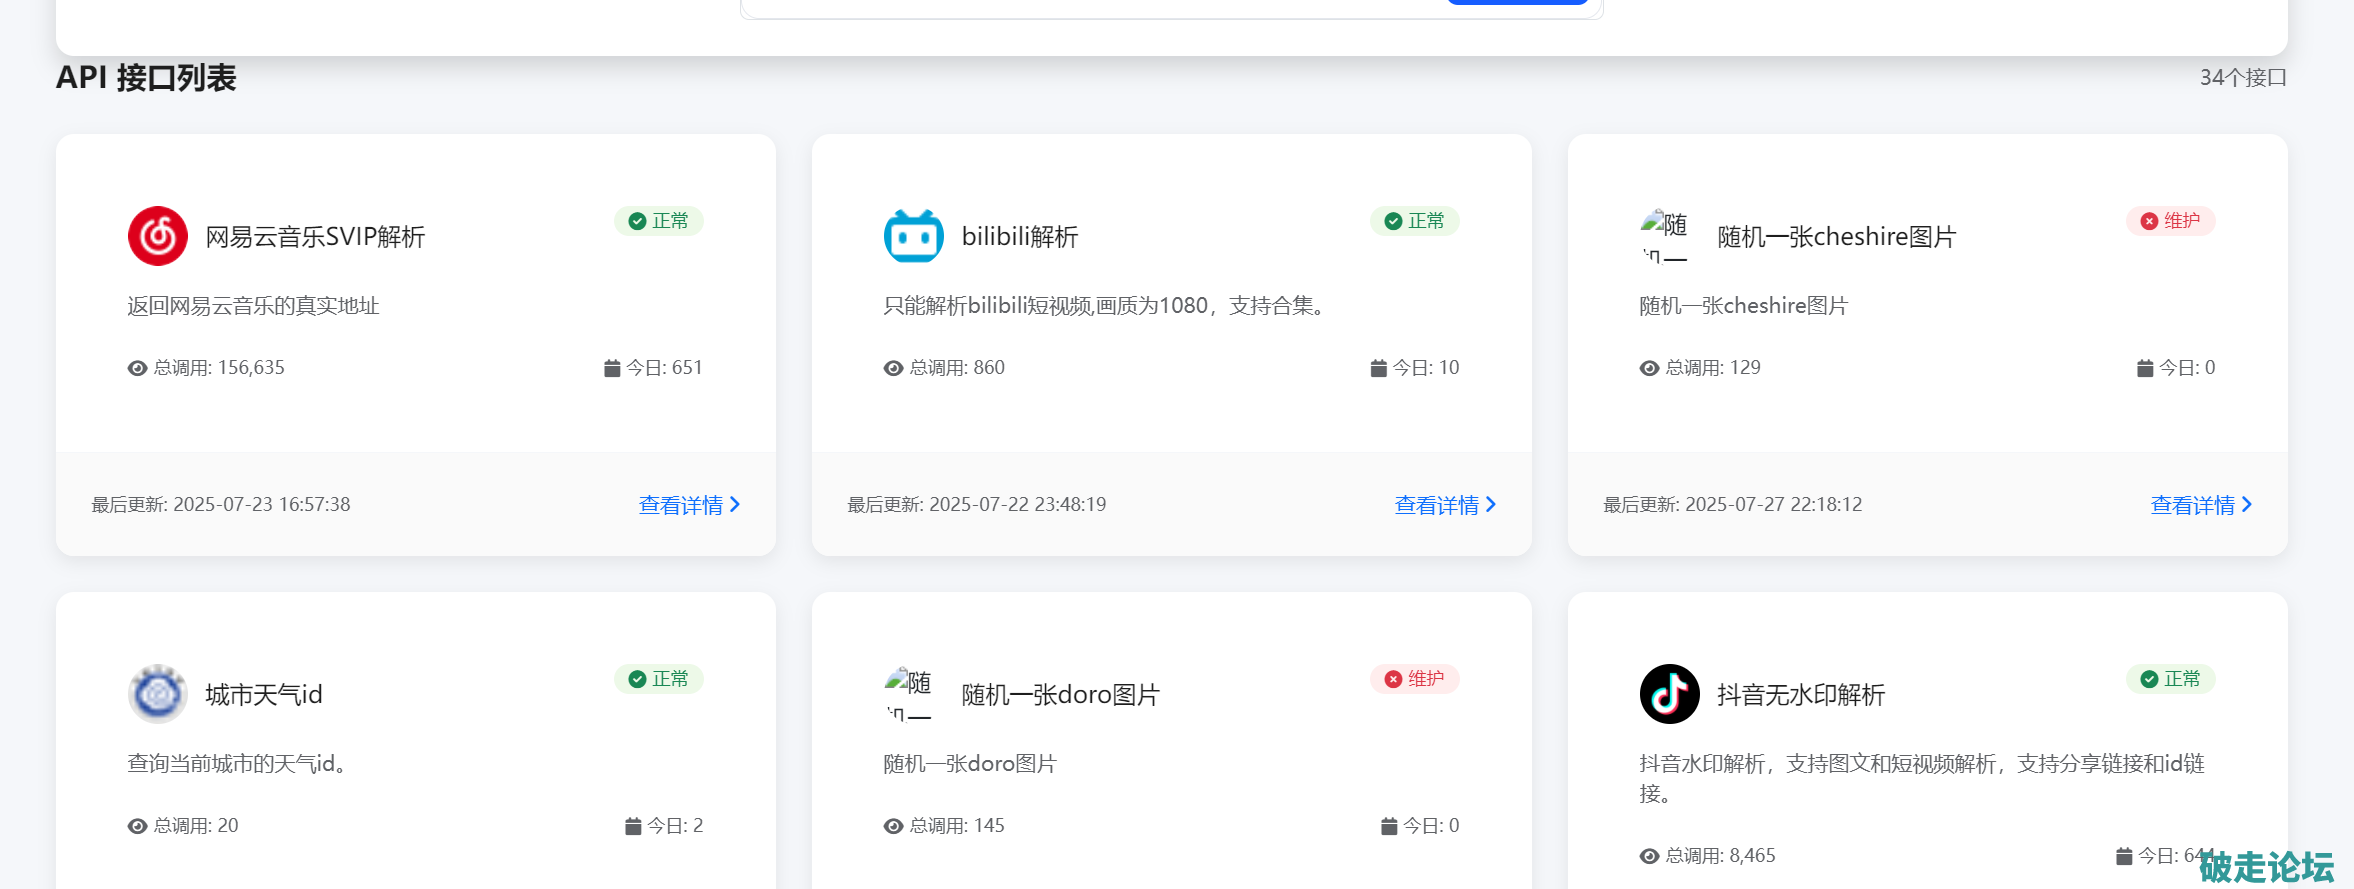Click 正常 status badge on 网易云音乐SVIP解析
Image resolution: width=2354 pixels, height=889 pixels.
pyautogui.click(x=659, y=221)
